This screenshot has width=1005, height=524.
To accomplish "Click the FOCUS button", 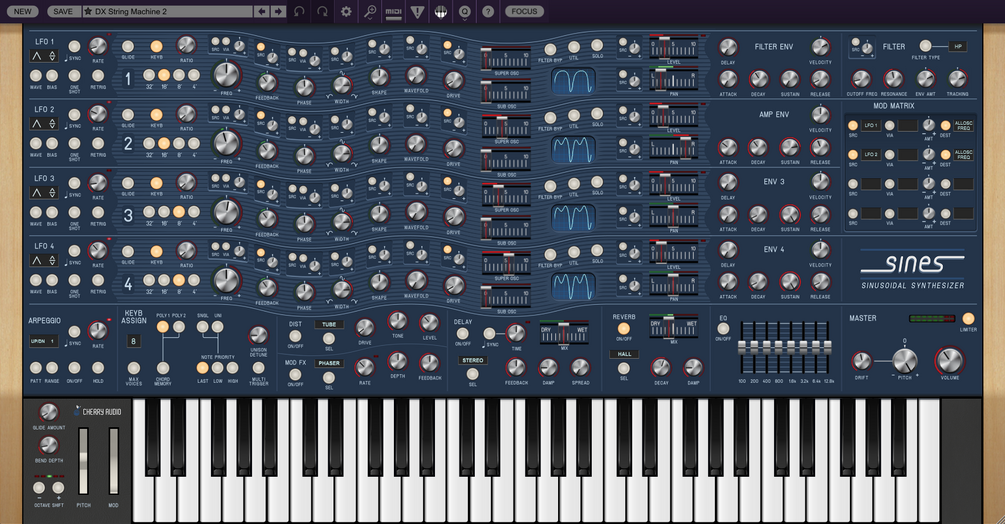I will pyautogui.click(x=524, y=11).
